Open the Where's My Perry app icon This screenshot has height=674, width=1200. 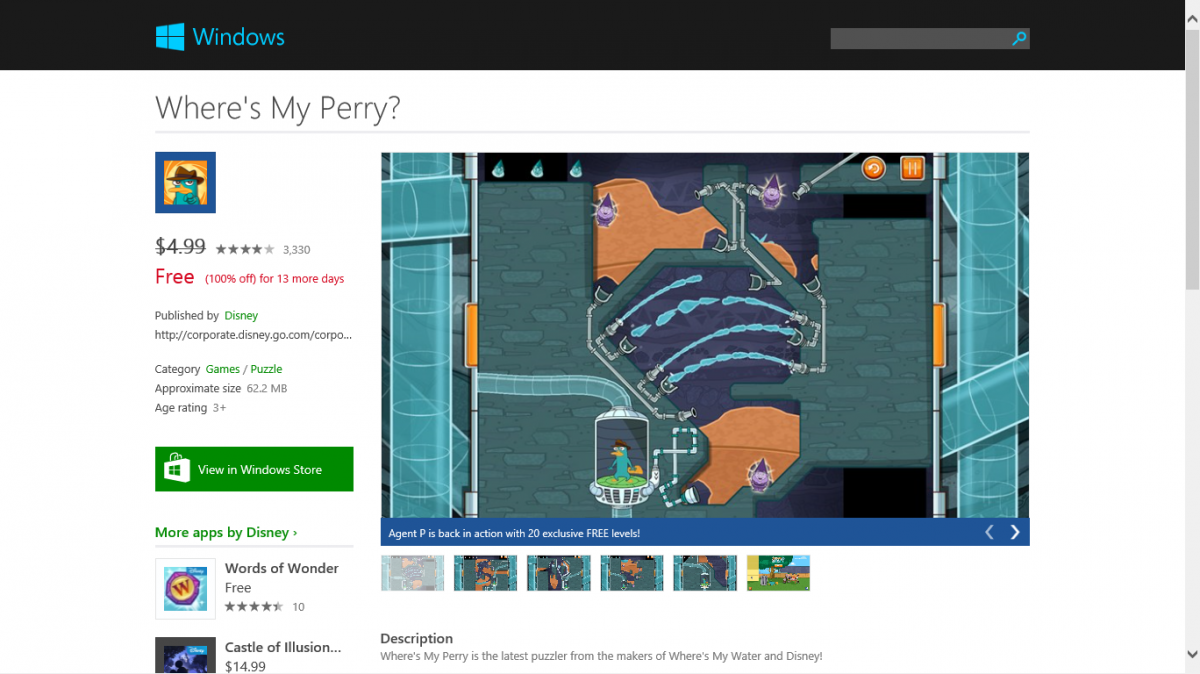(x=185, y=182)
